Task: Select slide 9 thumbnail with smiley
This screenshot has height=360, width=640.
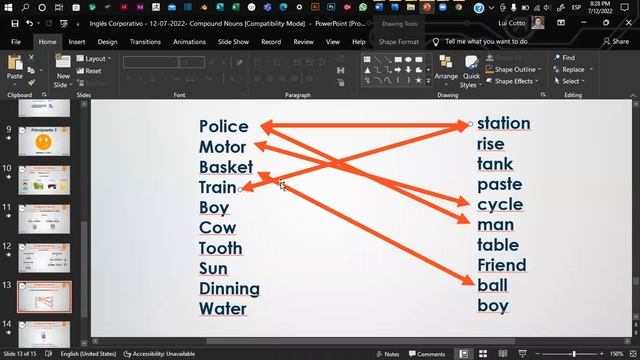Action: coord(44,141)
